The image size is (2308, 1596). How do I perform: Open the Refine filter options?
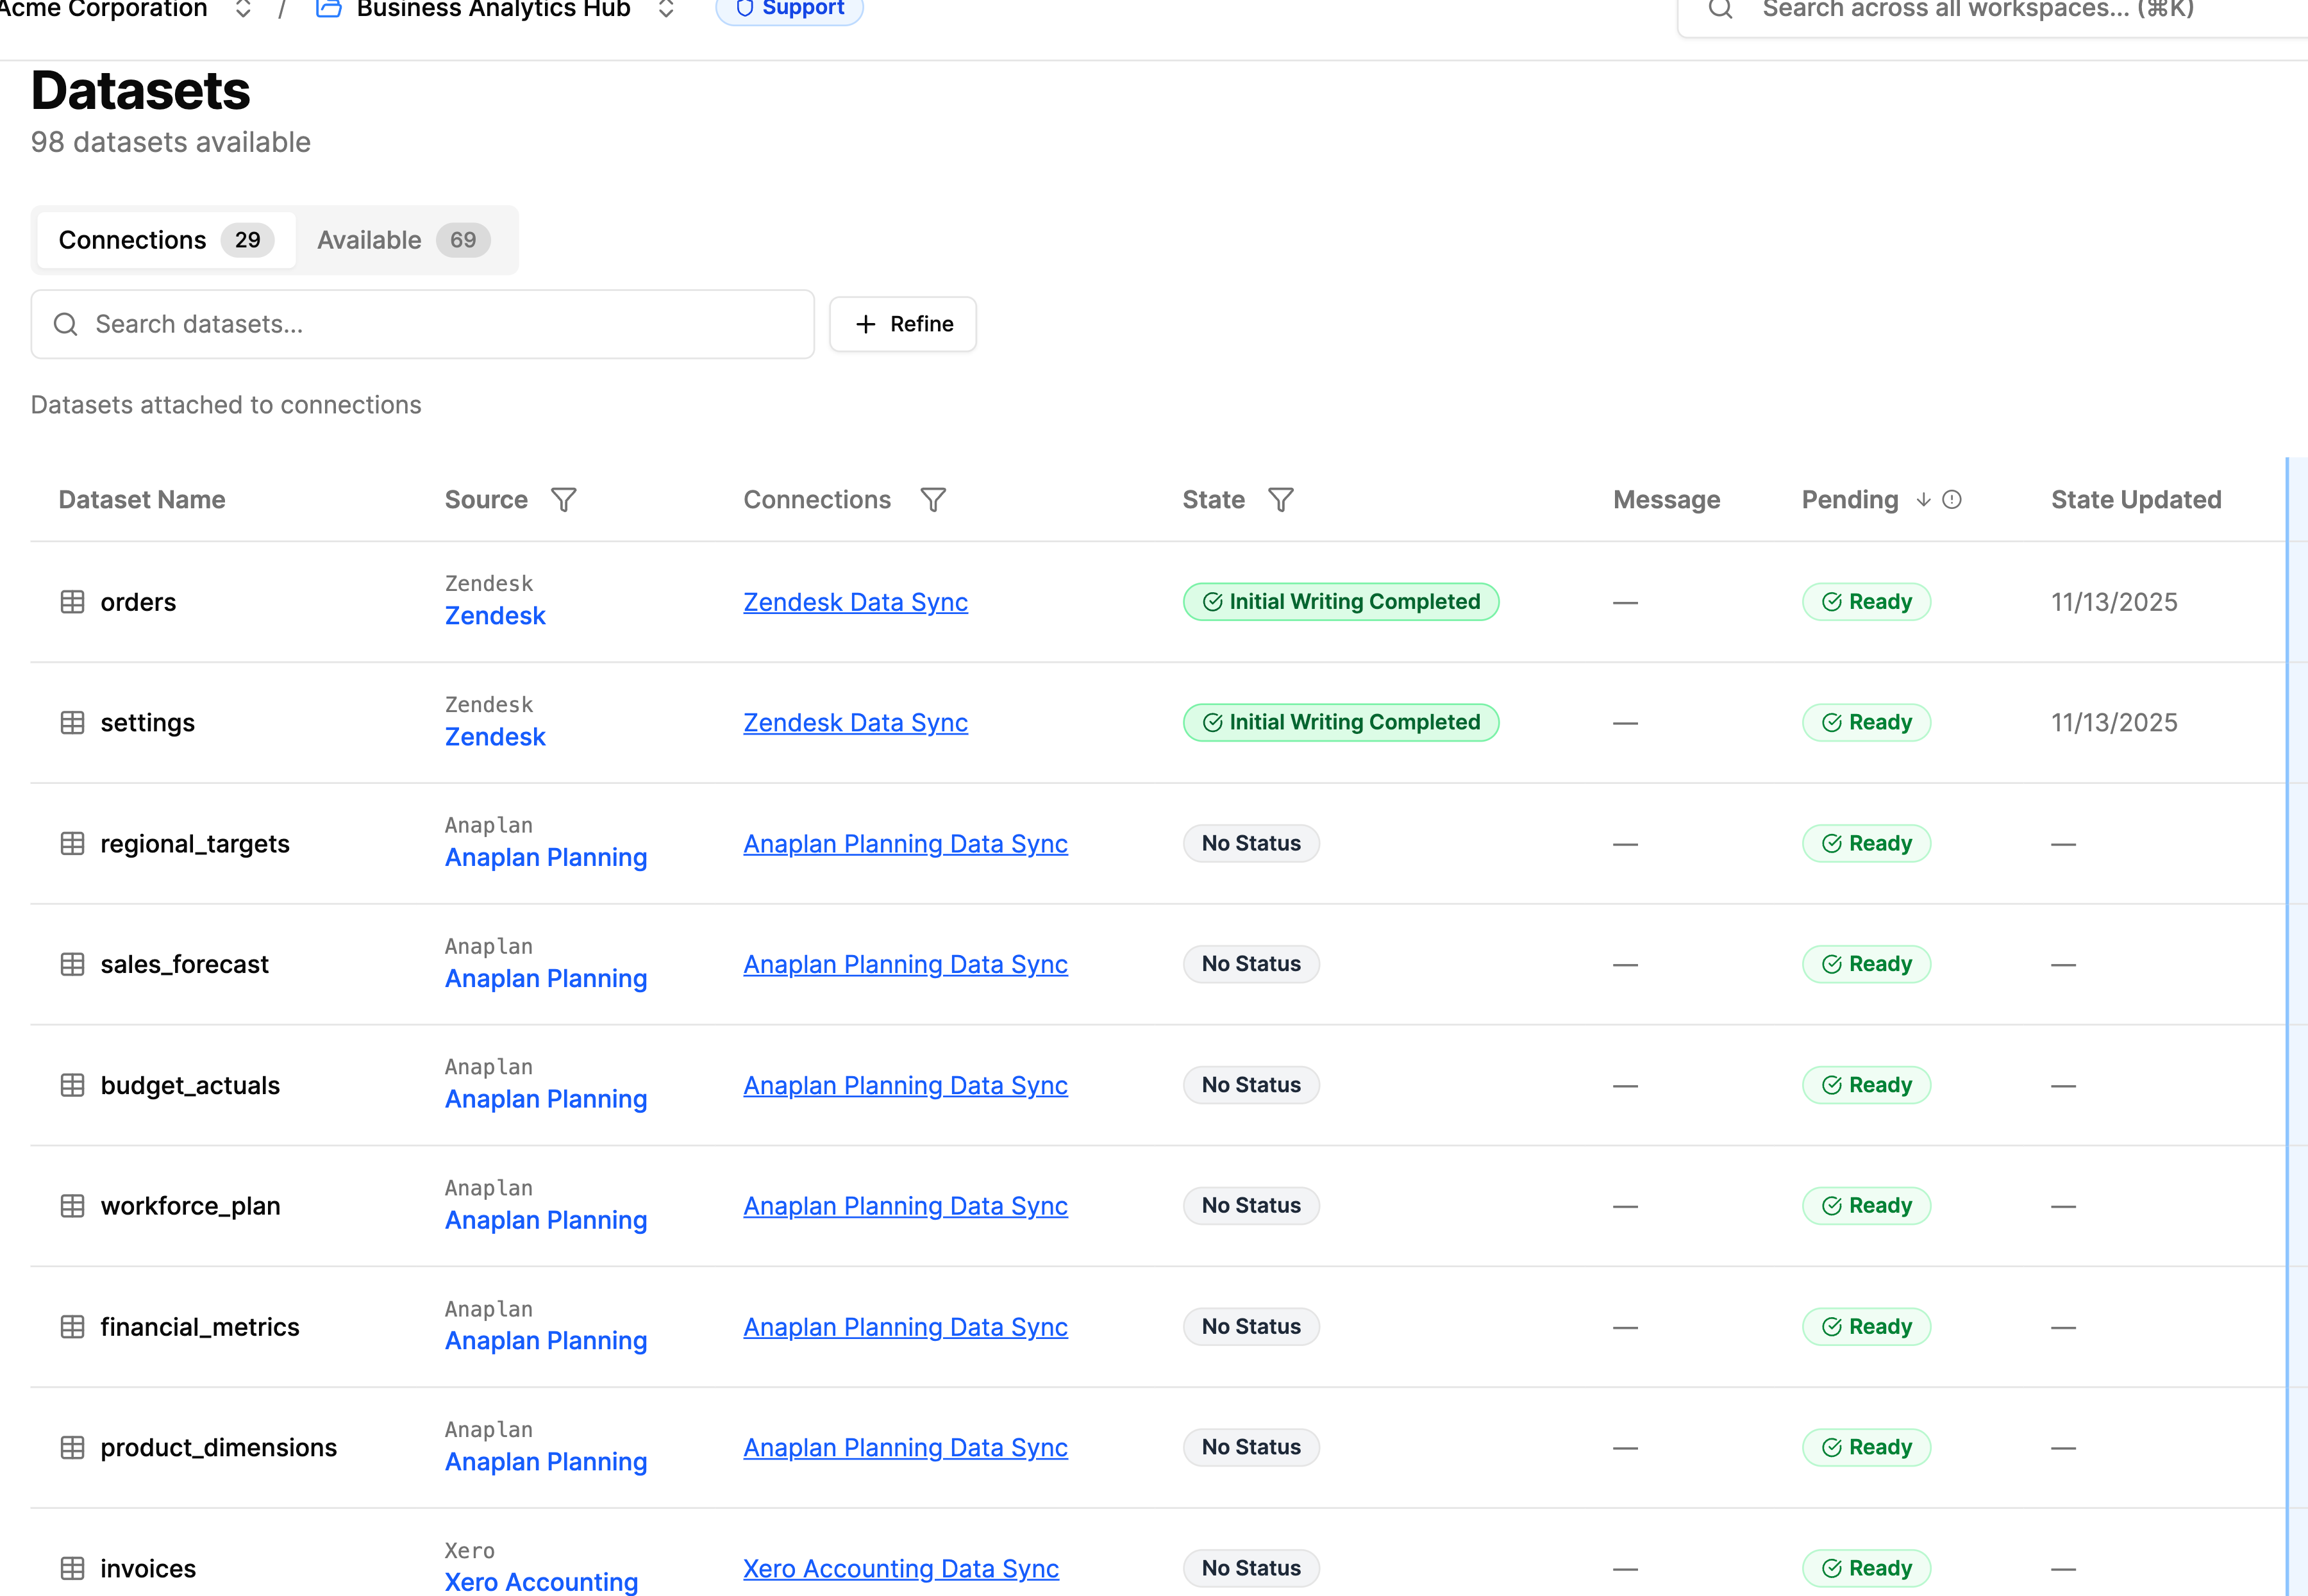point(903,324)
